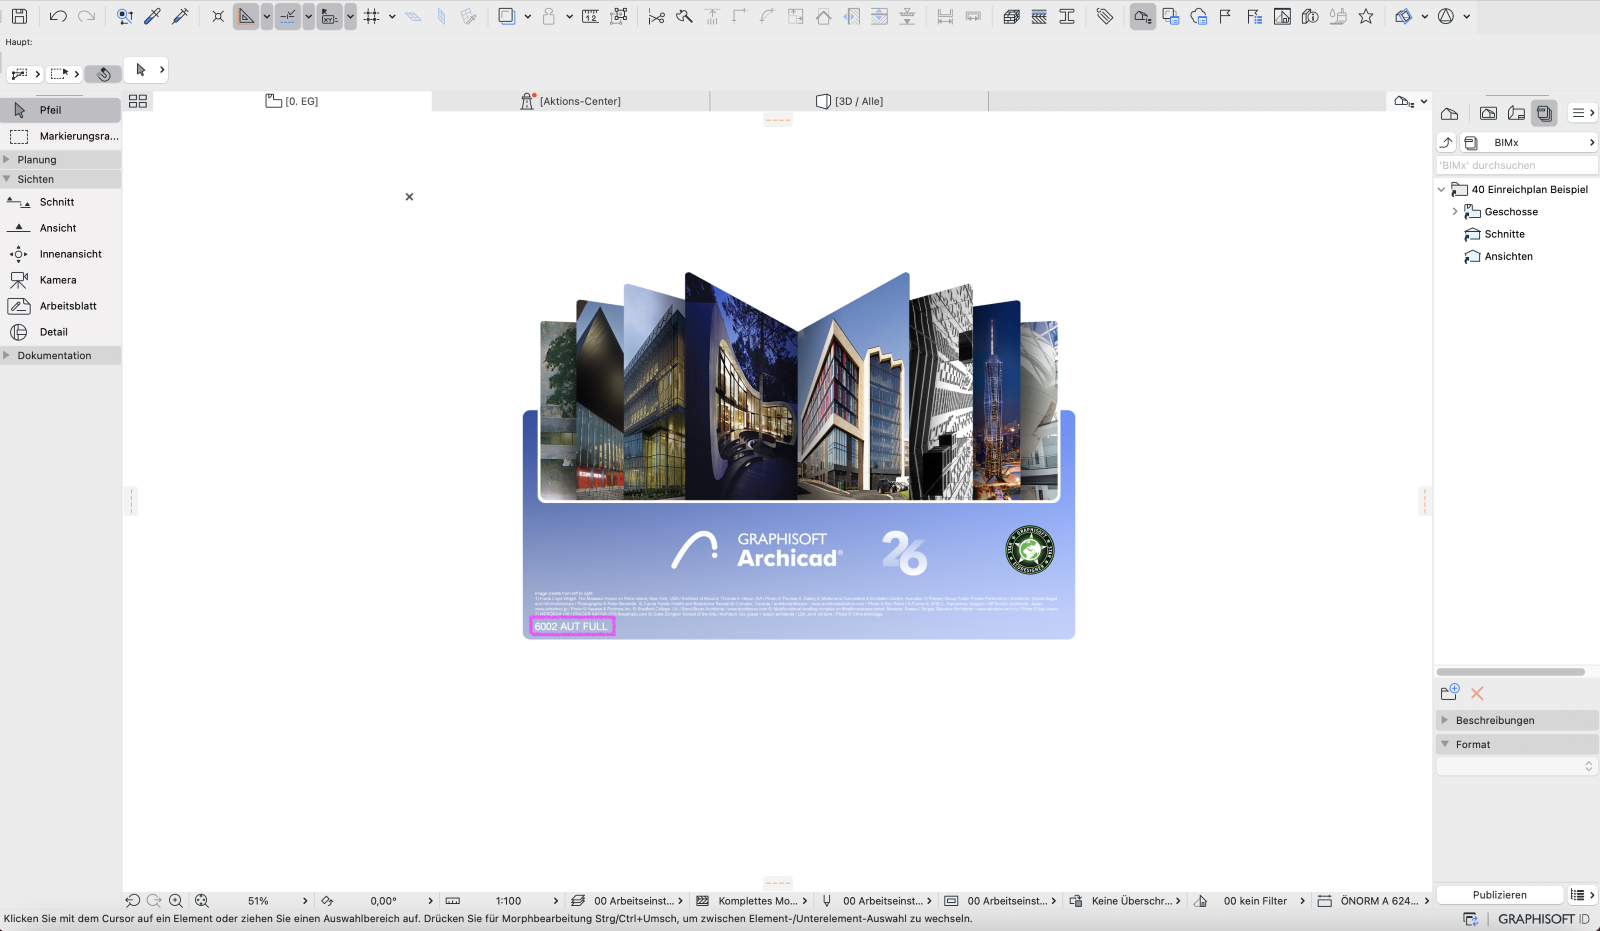The height and width of the screenshot is (931, 1600).
Task: Open the Navigator project map house icon
Action: (x=1449, y=113)
